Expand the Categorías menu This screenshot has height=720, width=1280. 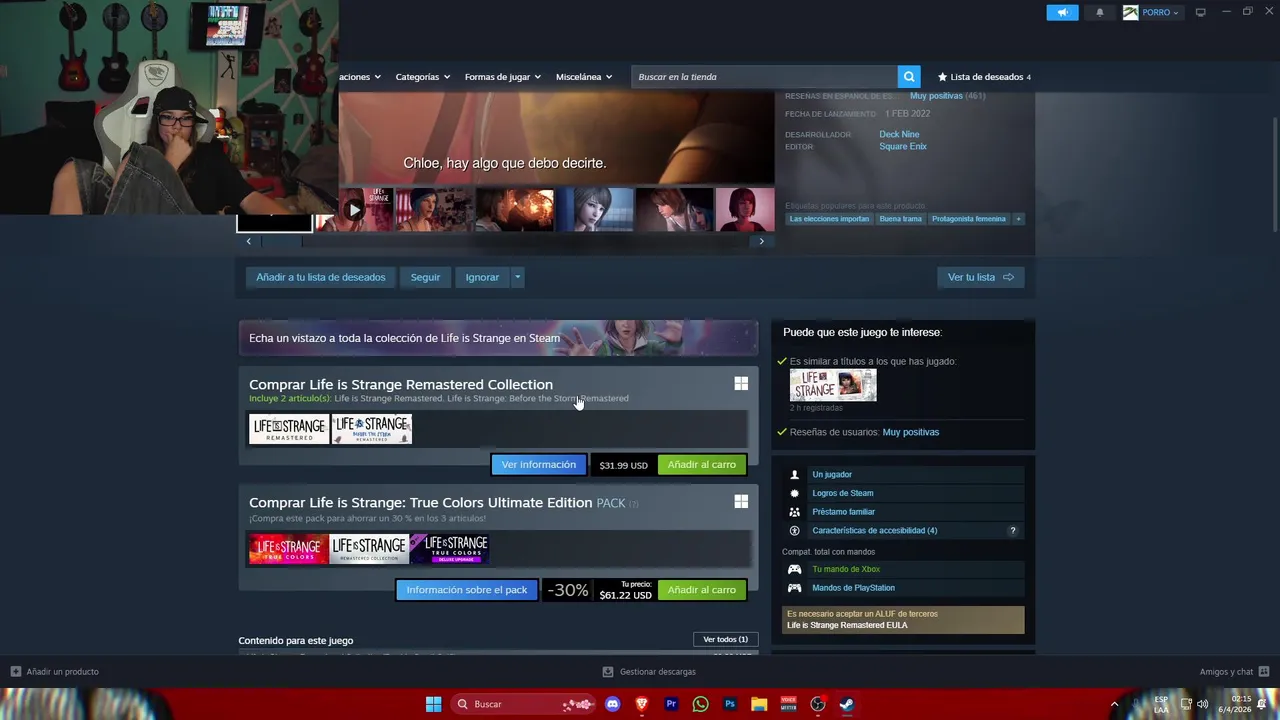422,77
